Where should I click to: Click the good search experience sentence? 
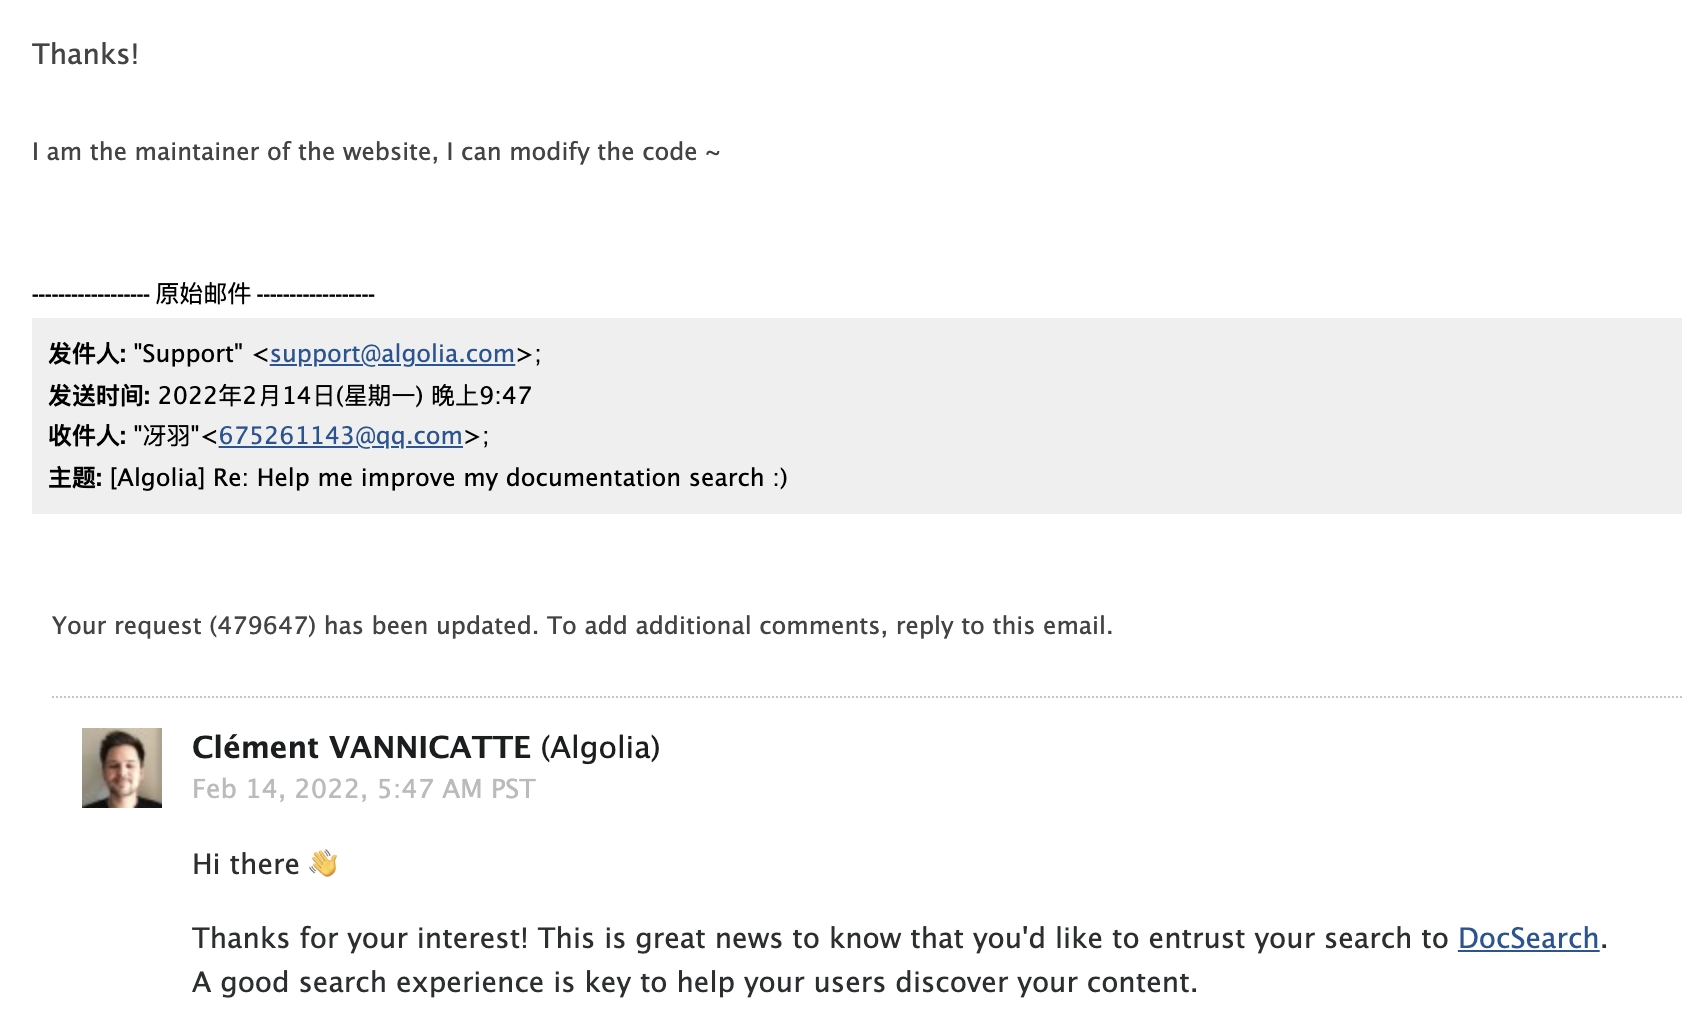point(695,982)
